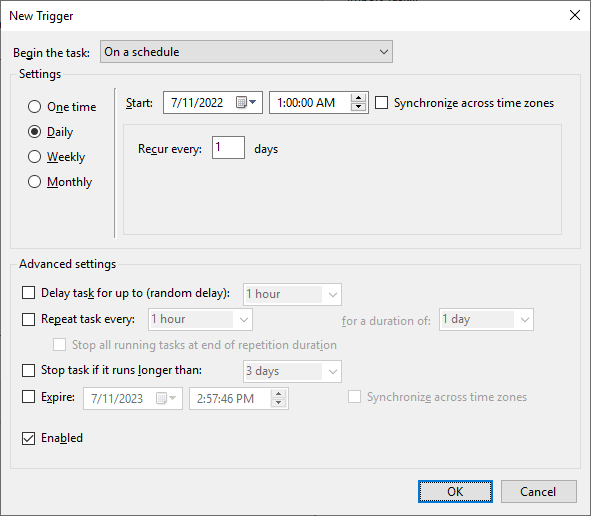The width and height of the screenshot is (591, 516).
Task: Close the New Trigger dialog
Action: [574, 15]
